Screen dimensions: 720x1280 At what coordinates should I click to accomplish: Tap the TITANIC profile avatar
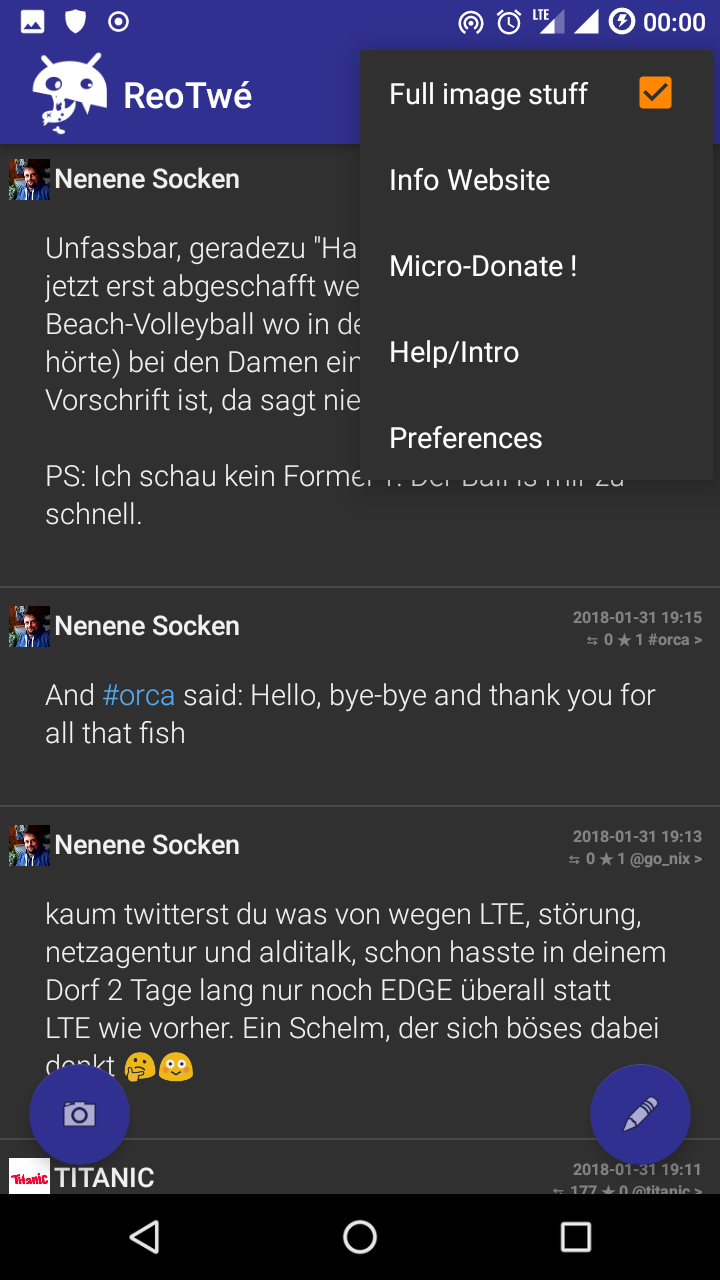click(x=29, y=1176)
